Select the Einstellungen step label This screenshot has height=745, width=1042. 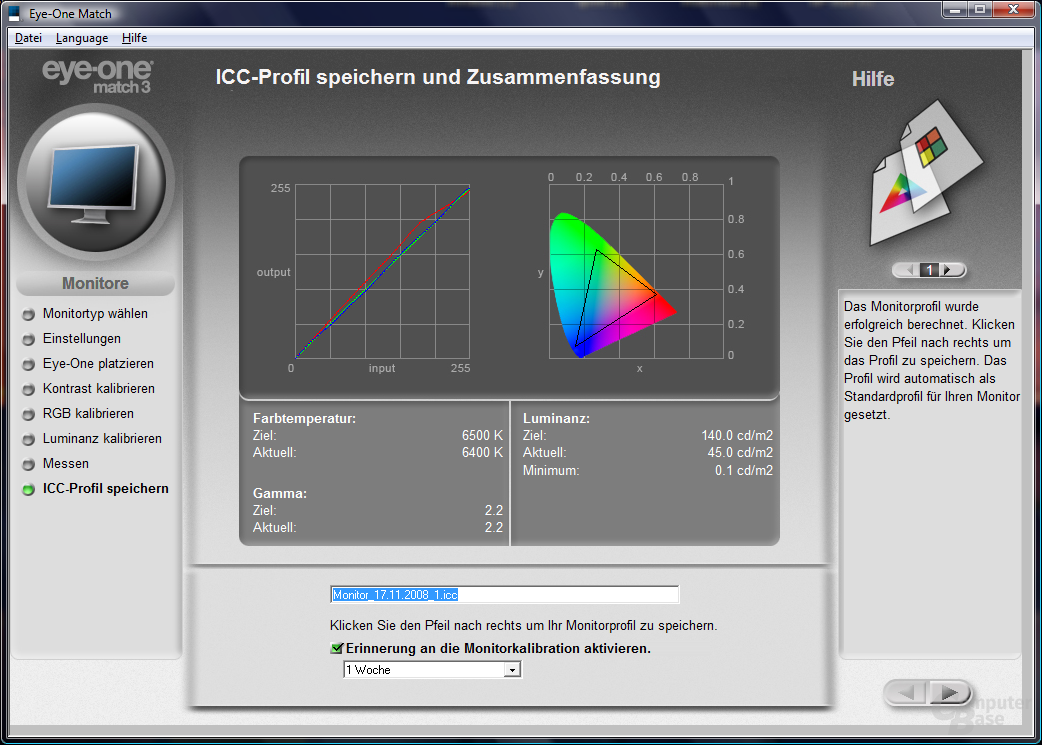tap(82, 338)
